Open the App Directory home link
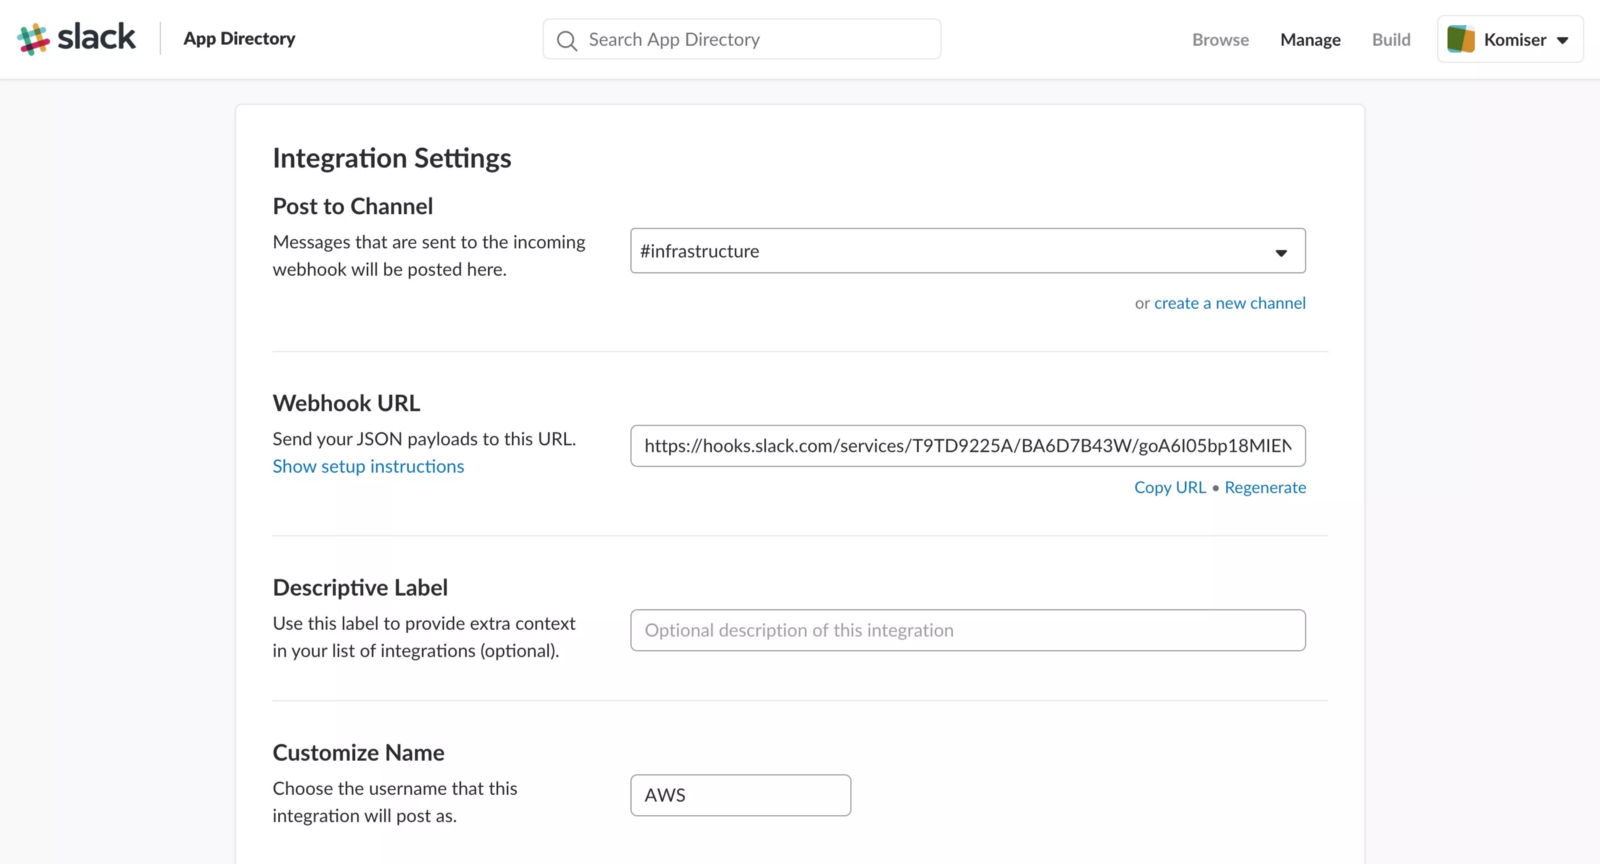The image size is (1600, 864). [x=239, y=39]
